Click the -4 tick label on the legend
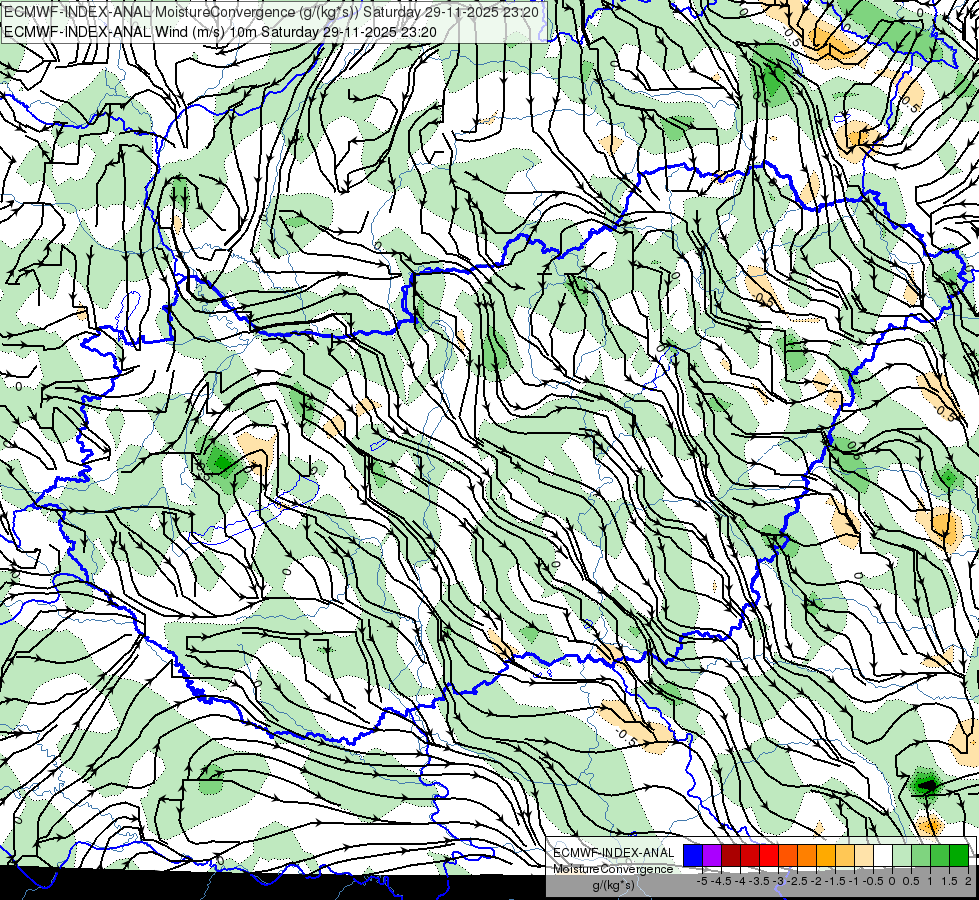This screenshot has height=900, width=979. (740, 881)
